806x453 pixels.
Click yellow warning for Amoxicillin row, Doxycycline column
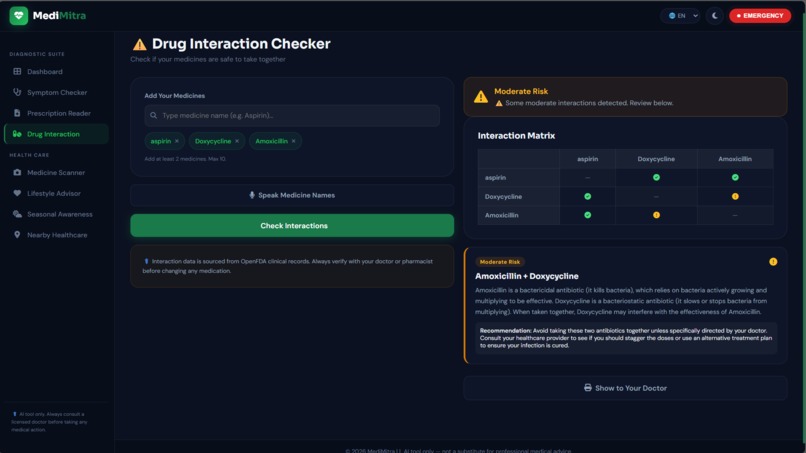point(656,215)
